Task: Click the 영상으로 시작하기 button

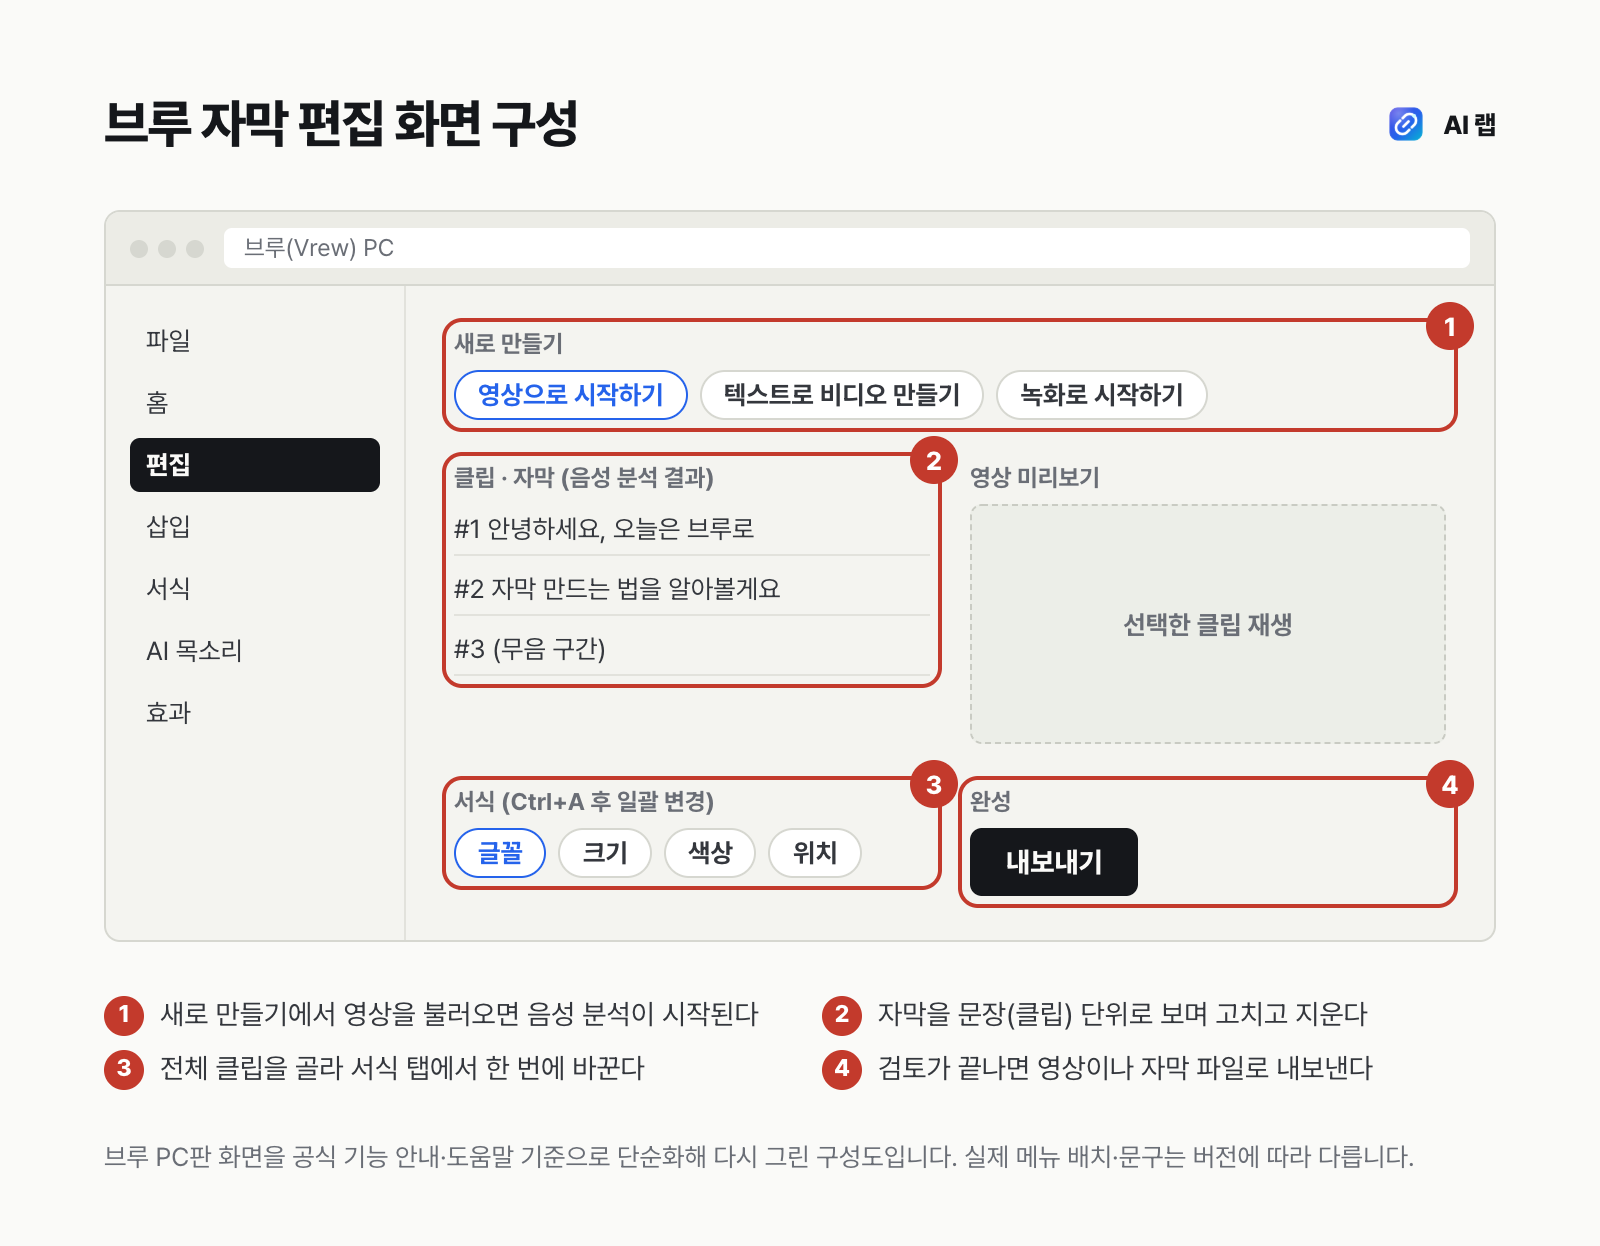Action: tap(571, 395)
